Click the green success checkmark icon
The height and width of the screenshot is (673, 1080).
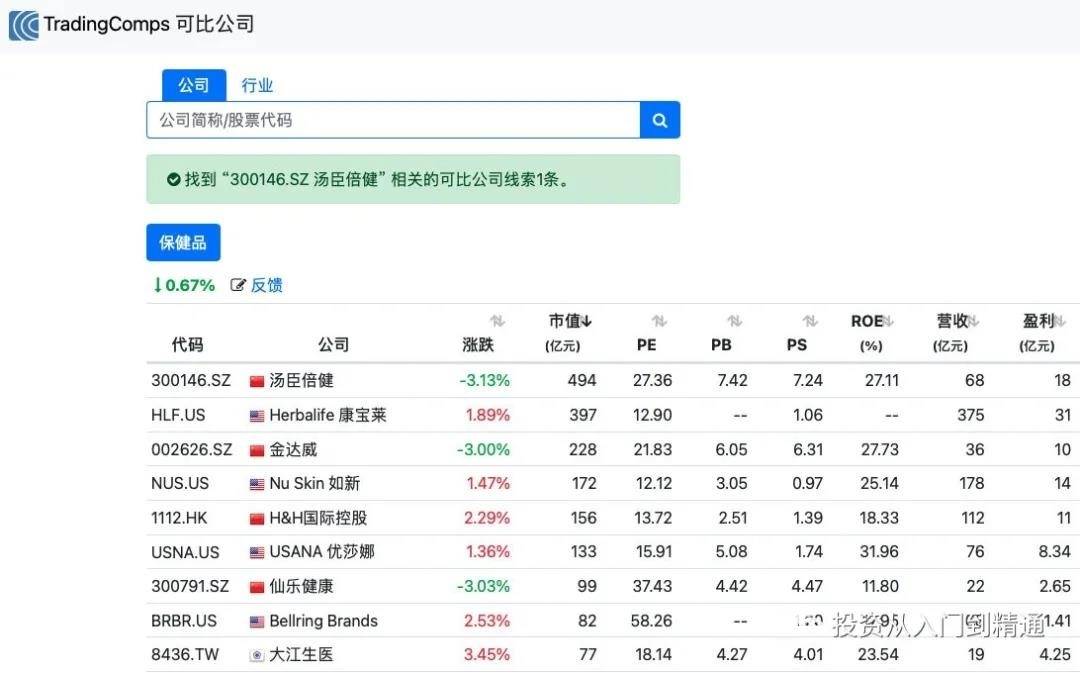(x=173, y=180)
